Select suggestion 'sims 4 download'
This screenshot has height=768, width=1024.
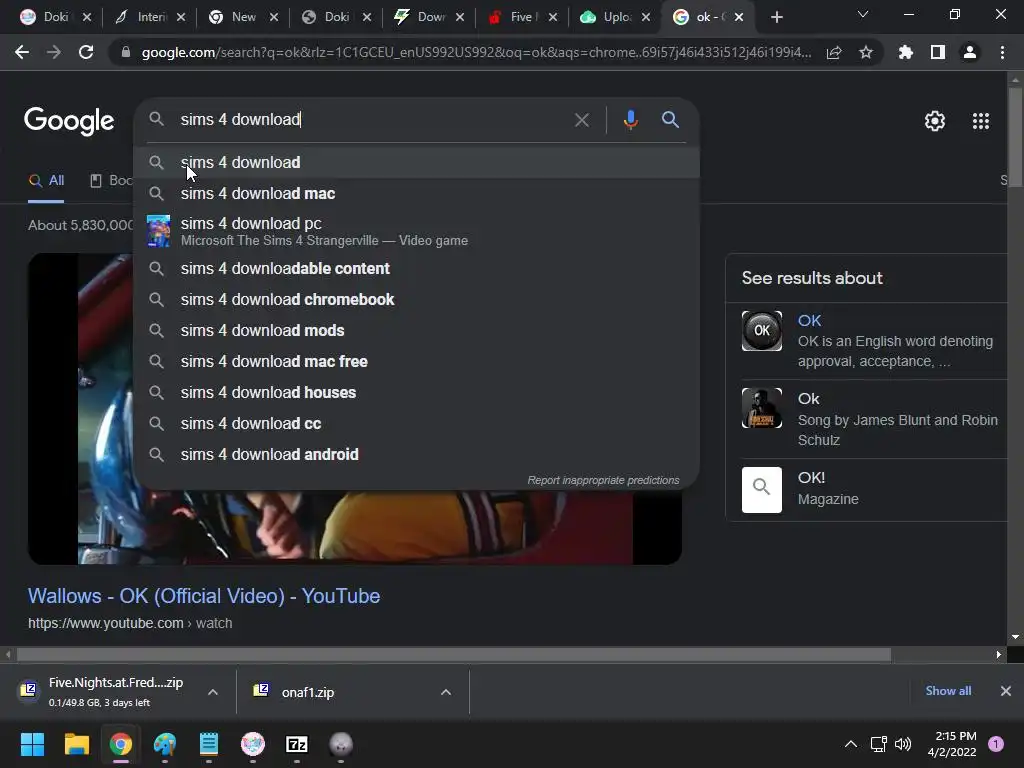417,163
